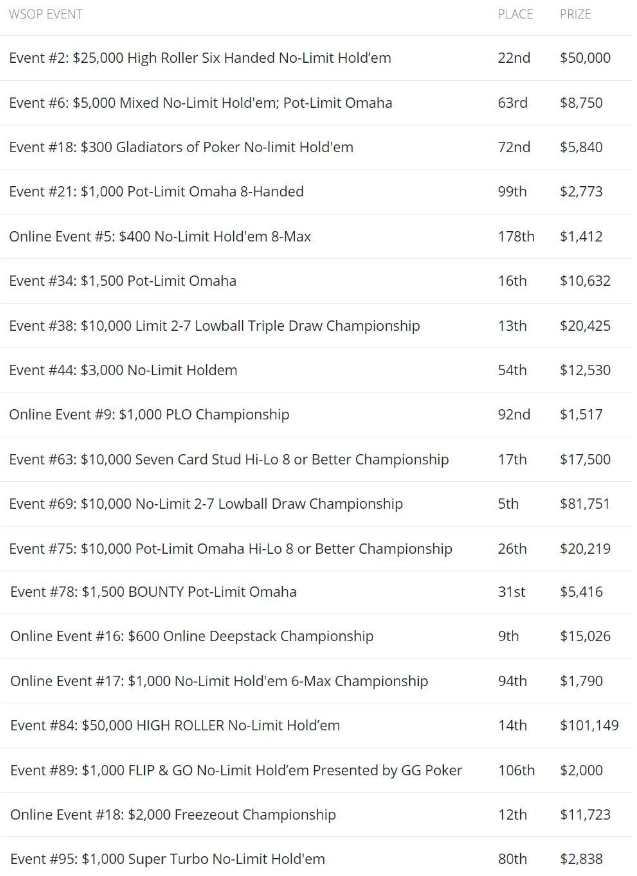Screen dimensions: 637x876
Task: Click Event #38 Limit 2-7 Lowball Triple Draw
Action: pos(214,326)
